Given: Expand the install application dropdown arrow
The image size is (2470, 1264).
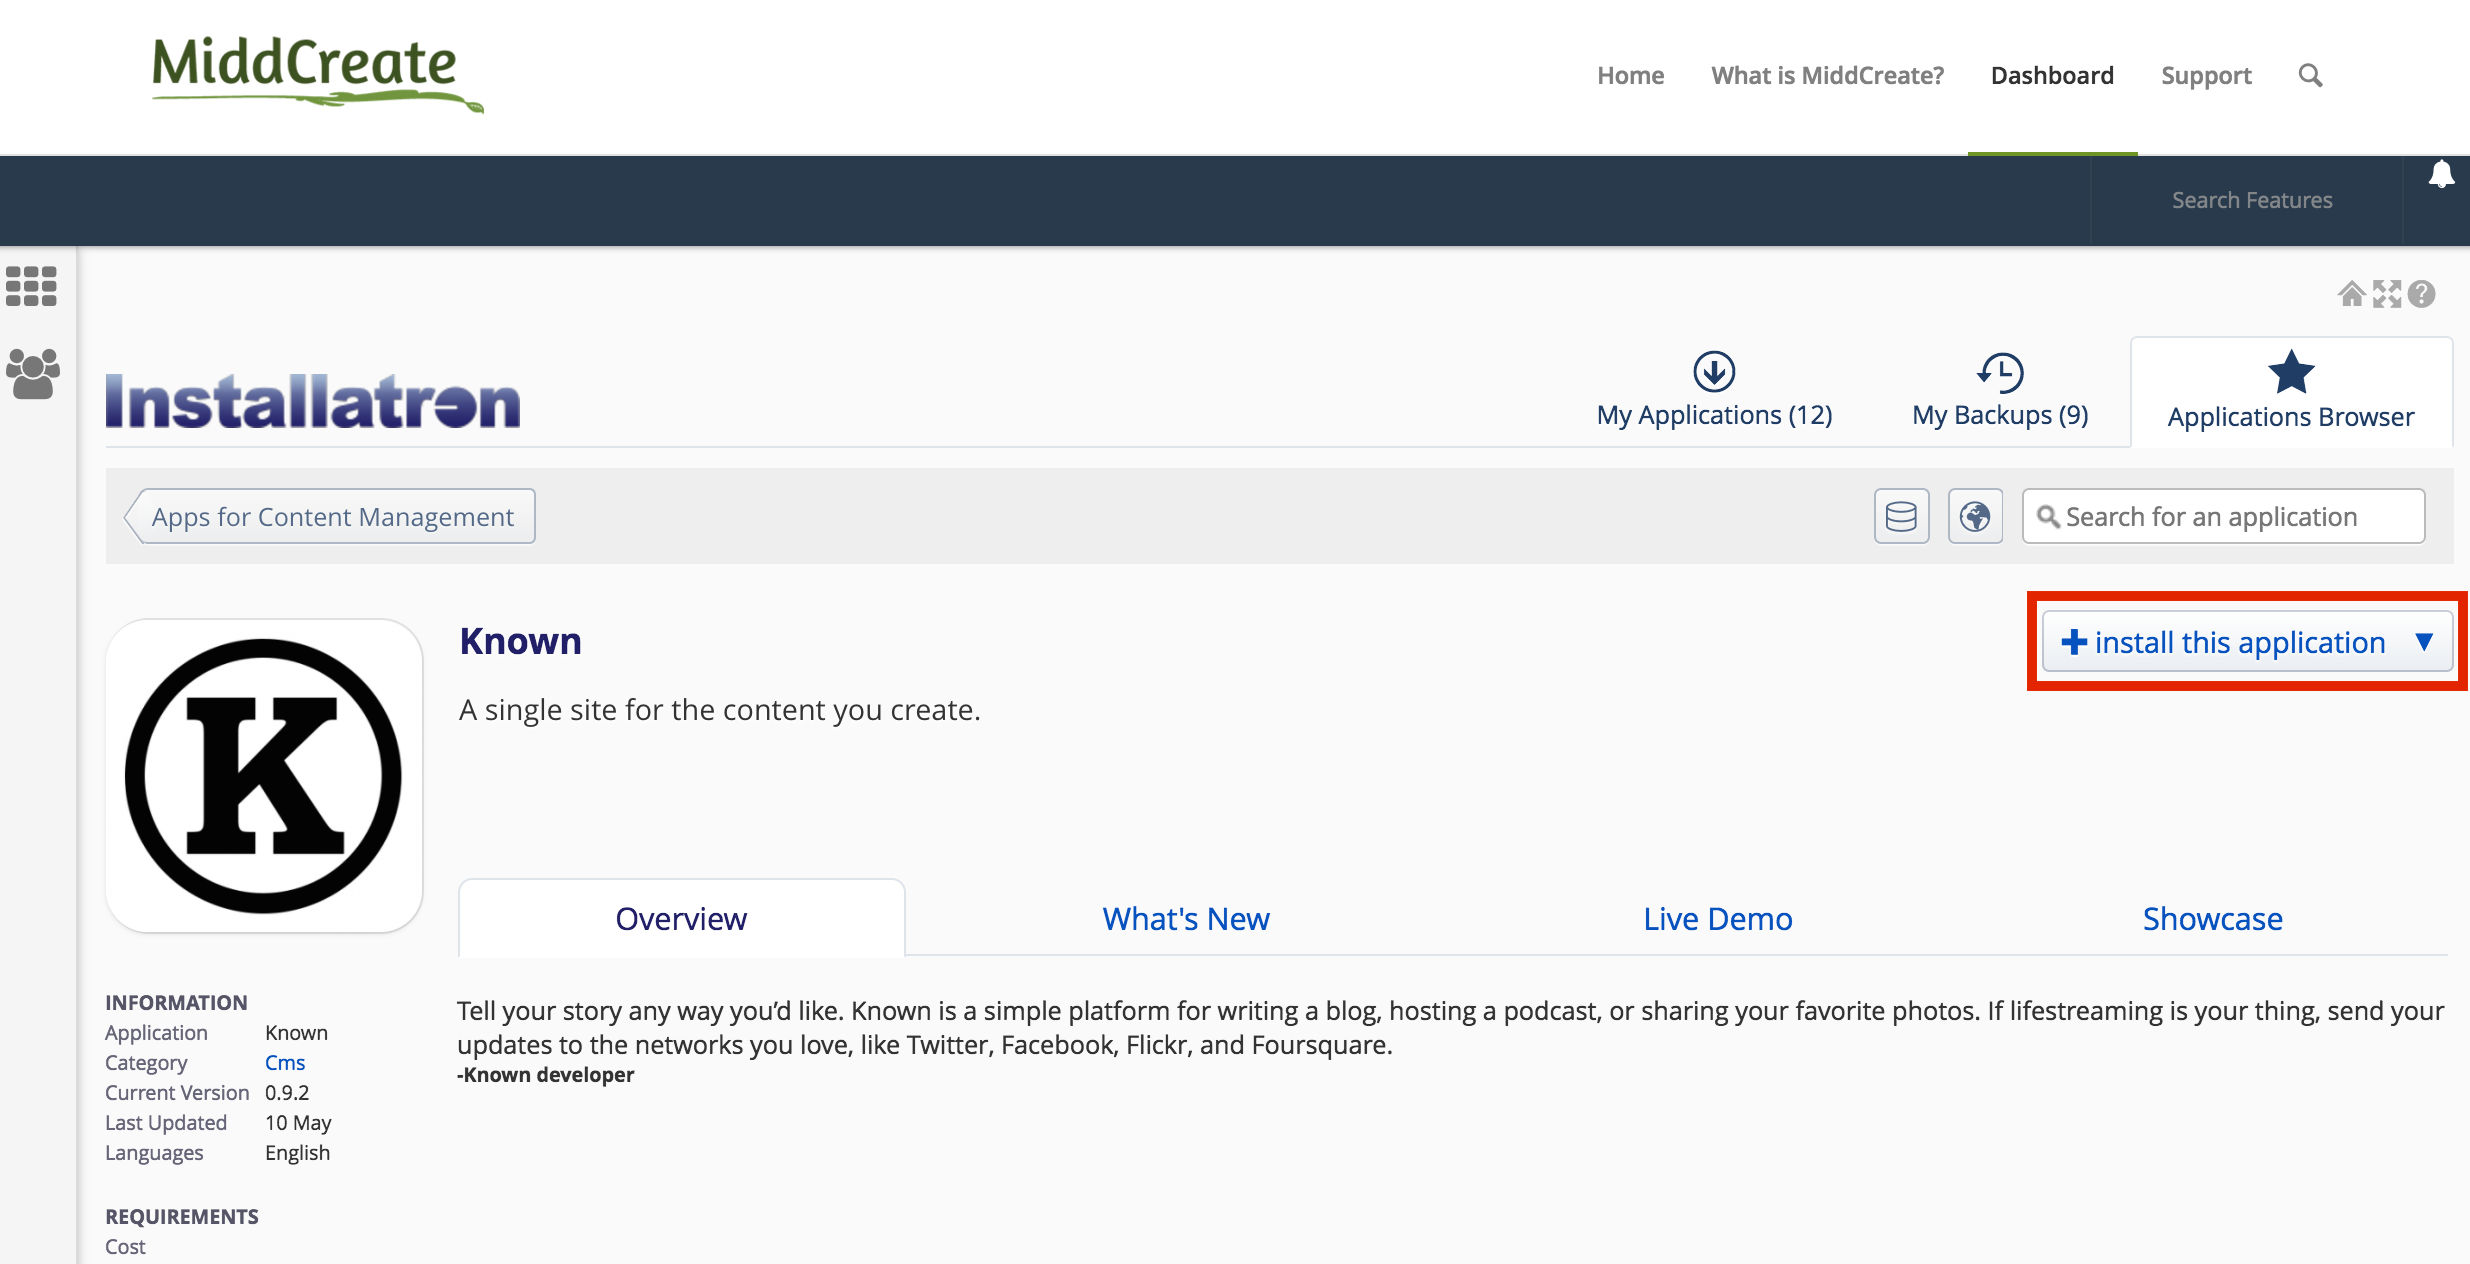Looking at the screenshot, I should pos(2424,642).
